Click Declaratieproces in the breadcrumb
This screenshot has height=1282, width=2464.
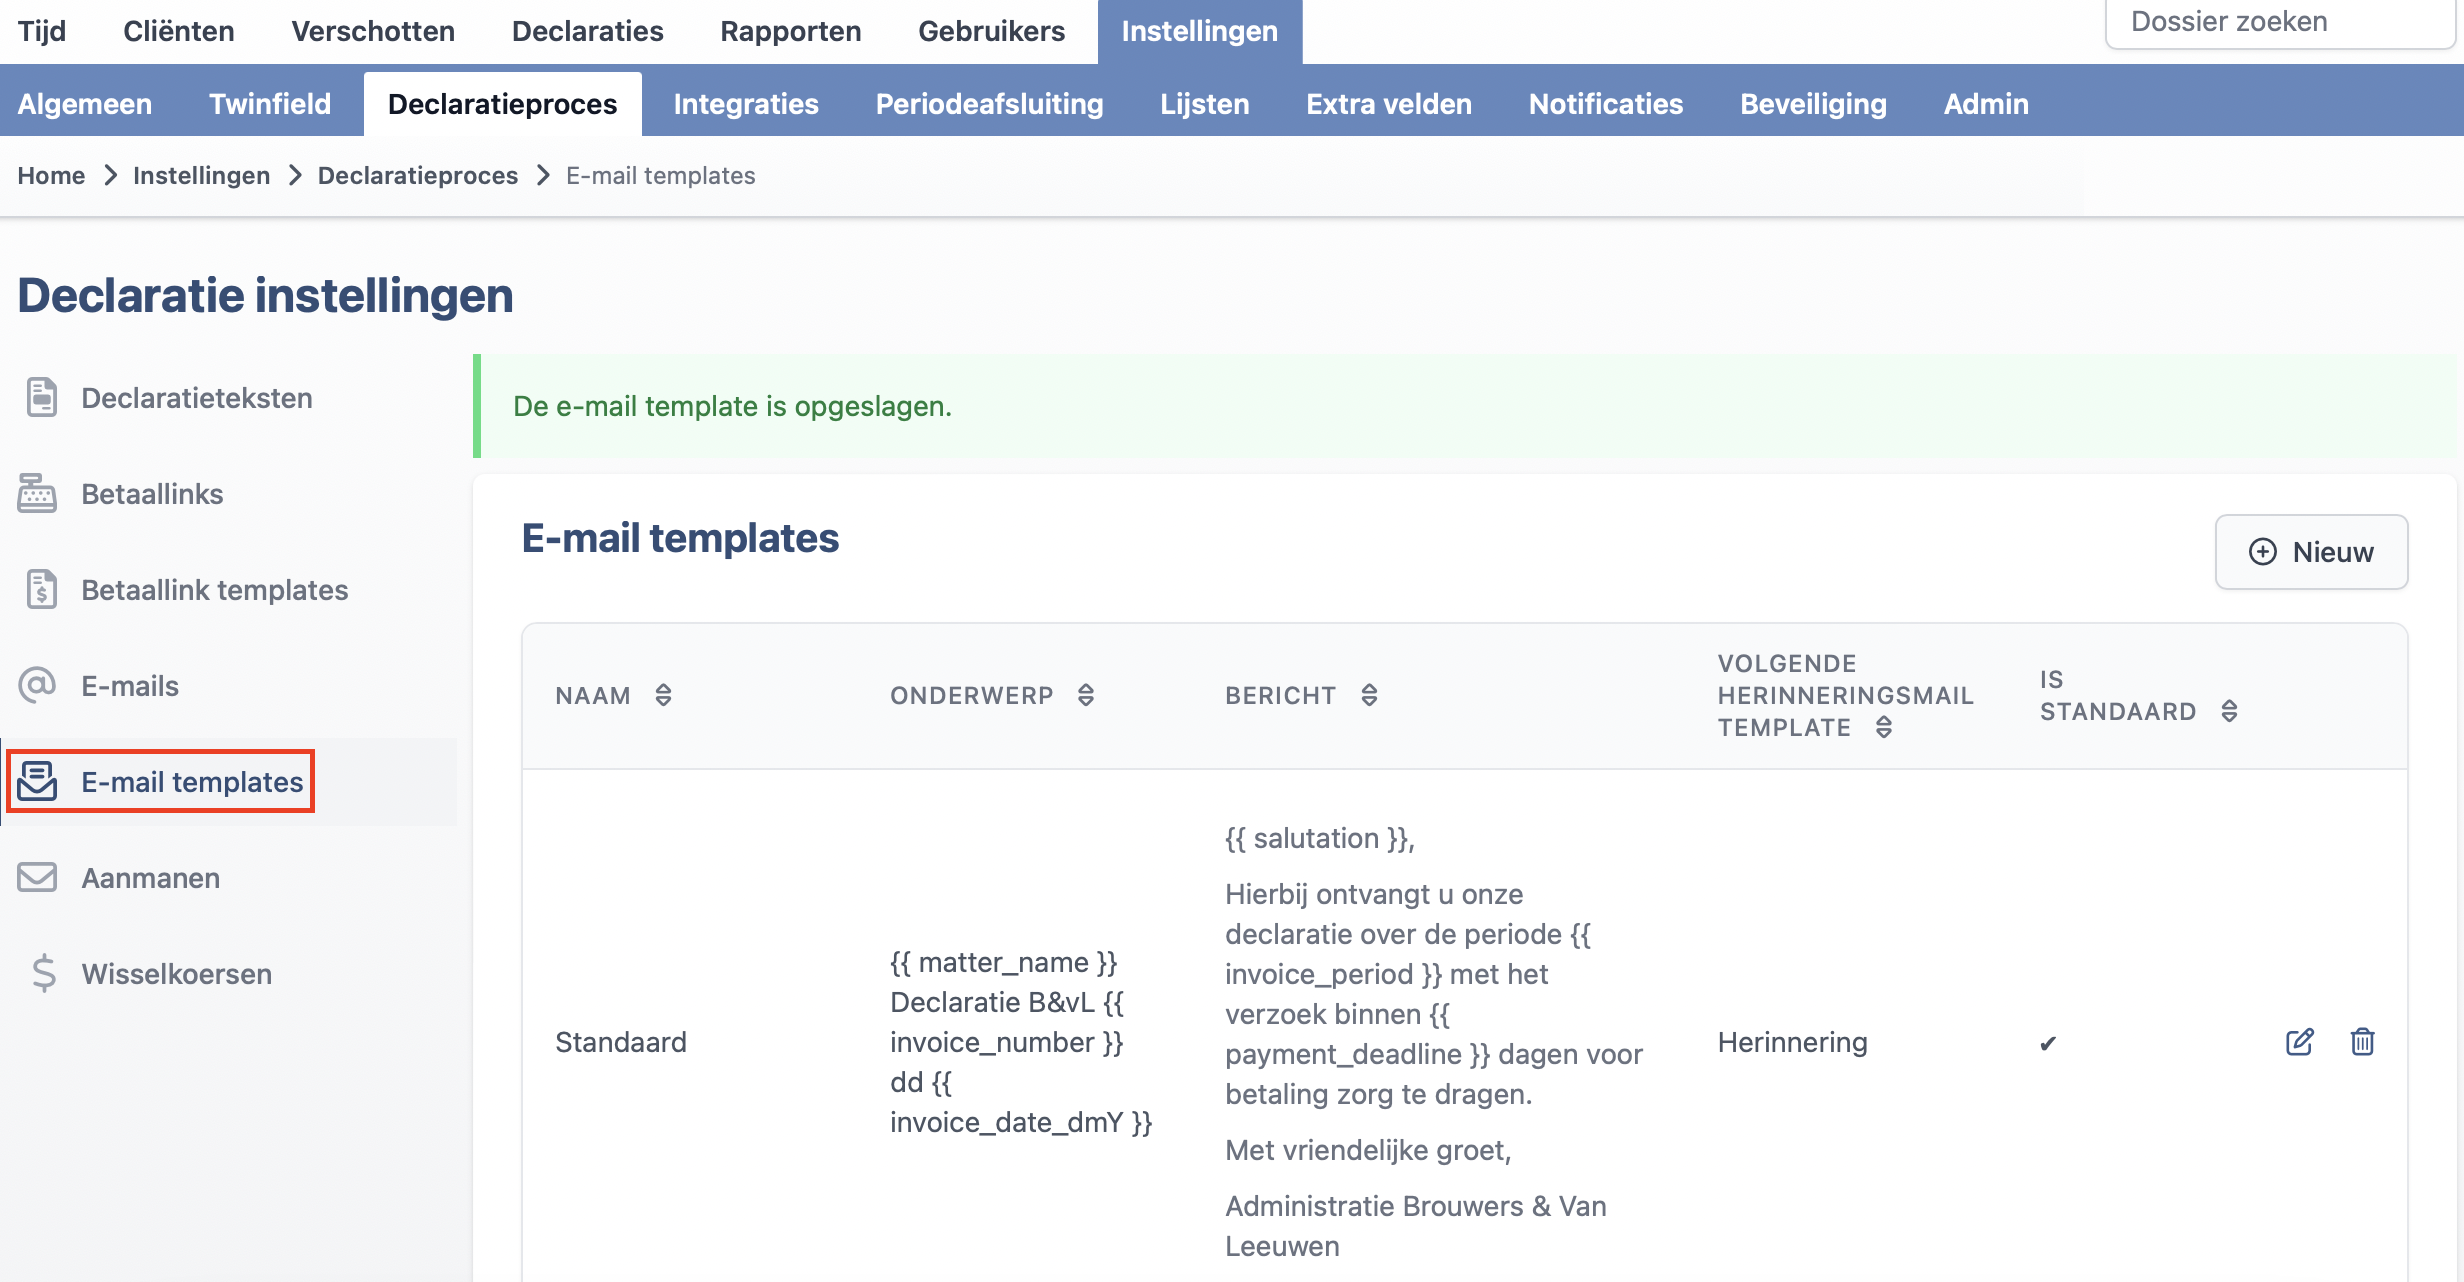tap(418, 176)
